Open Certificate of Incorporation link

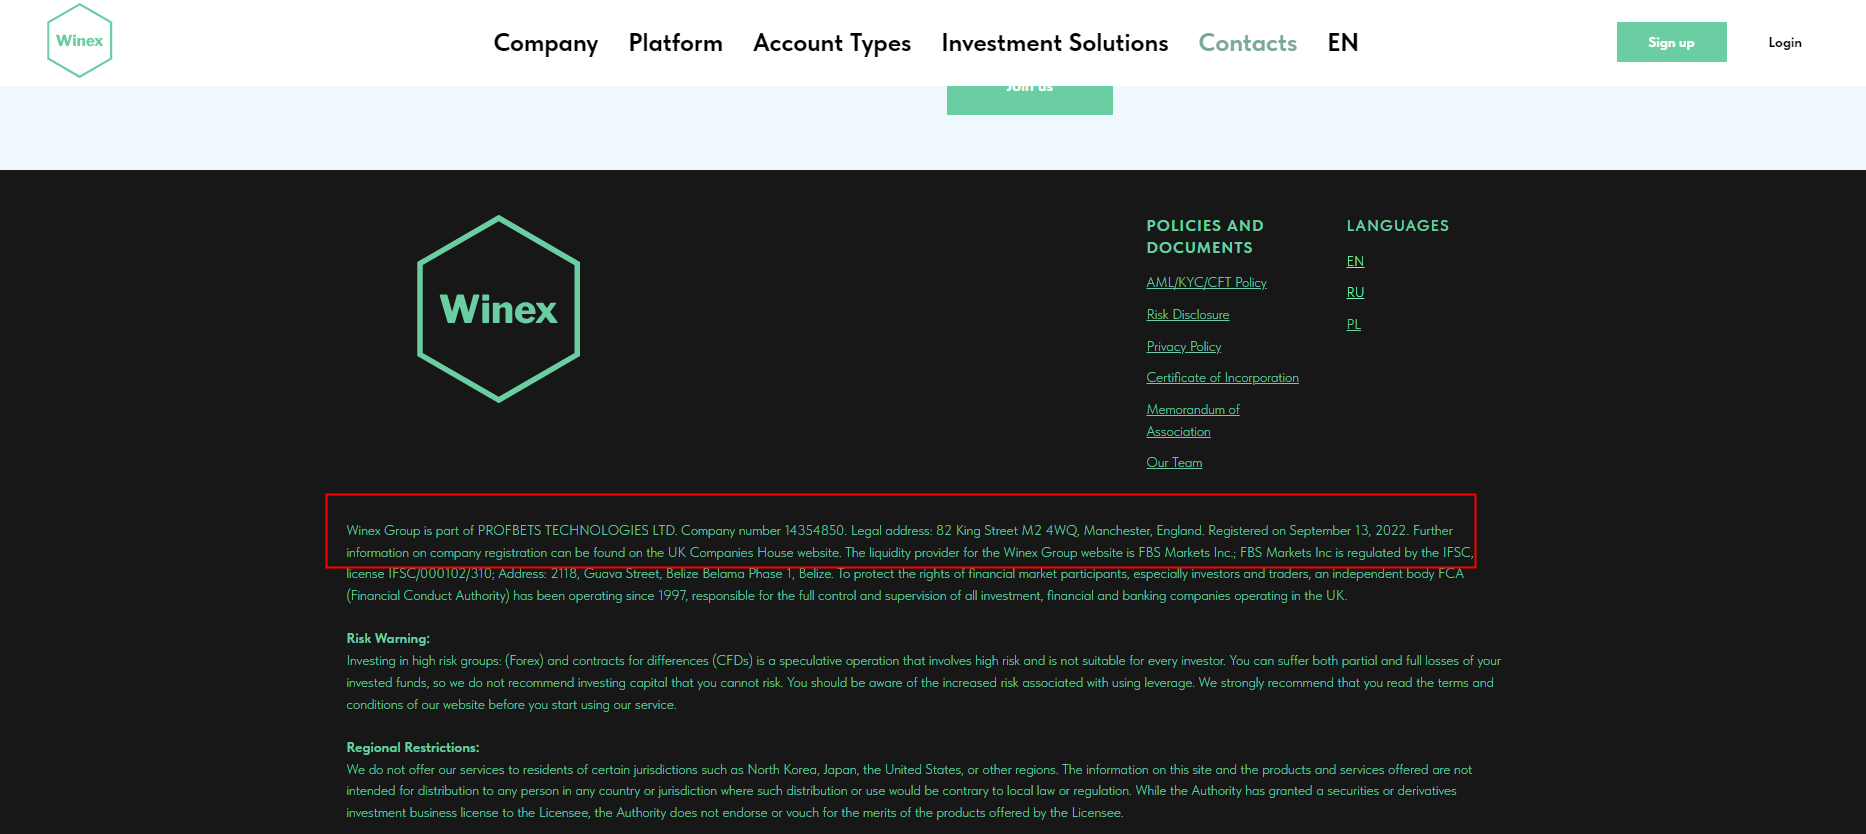pos(1223,378)
